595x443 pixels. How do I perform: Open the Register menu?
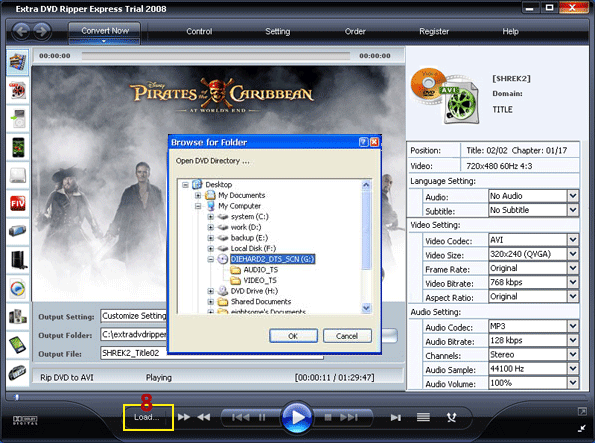pyautogui.click(x=434, y=32)
